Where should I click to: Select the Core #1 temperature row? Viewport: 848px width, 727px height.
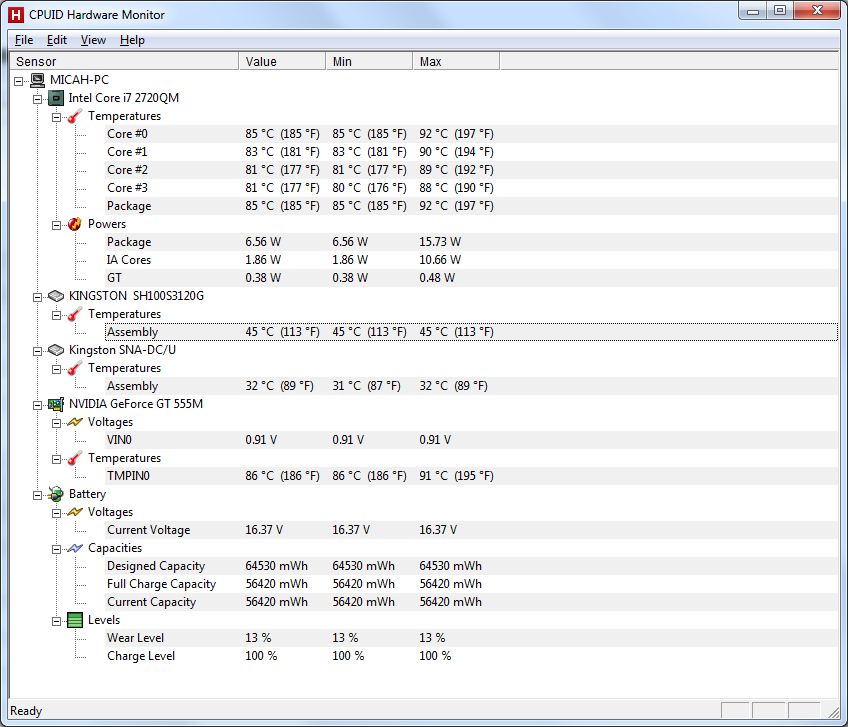click(471, 152)
